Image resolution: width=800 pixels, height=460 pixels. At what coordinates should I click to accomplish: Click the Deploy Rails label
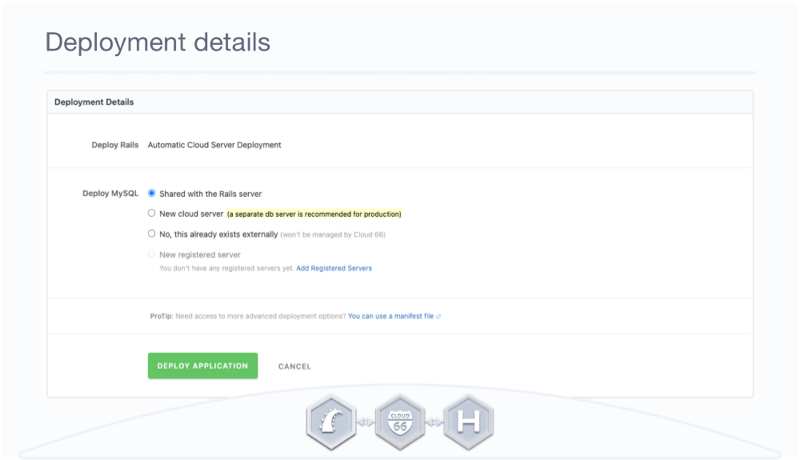click(115, 145)
